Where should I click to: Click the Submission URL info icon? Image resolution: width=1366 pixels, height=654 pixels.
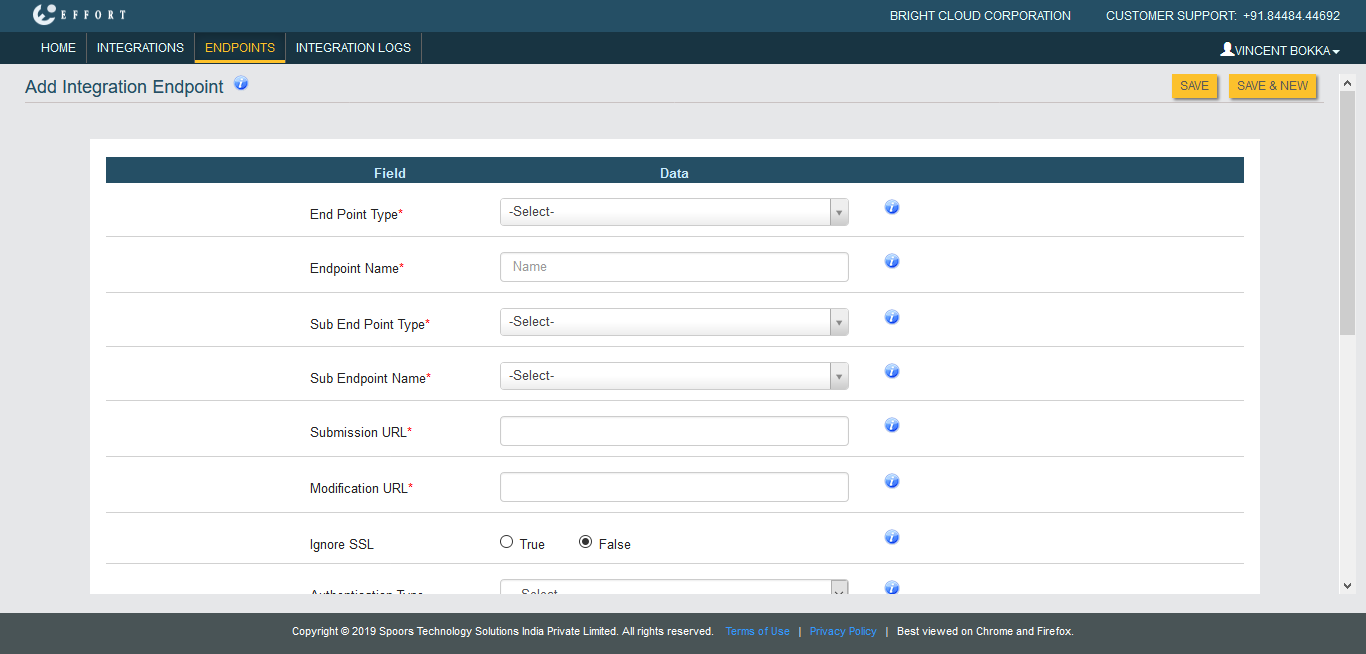coord(892,425)
